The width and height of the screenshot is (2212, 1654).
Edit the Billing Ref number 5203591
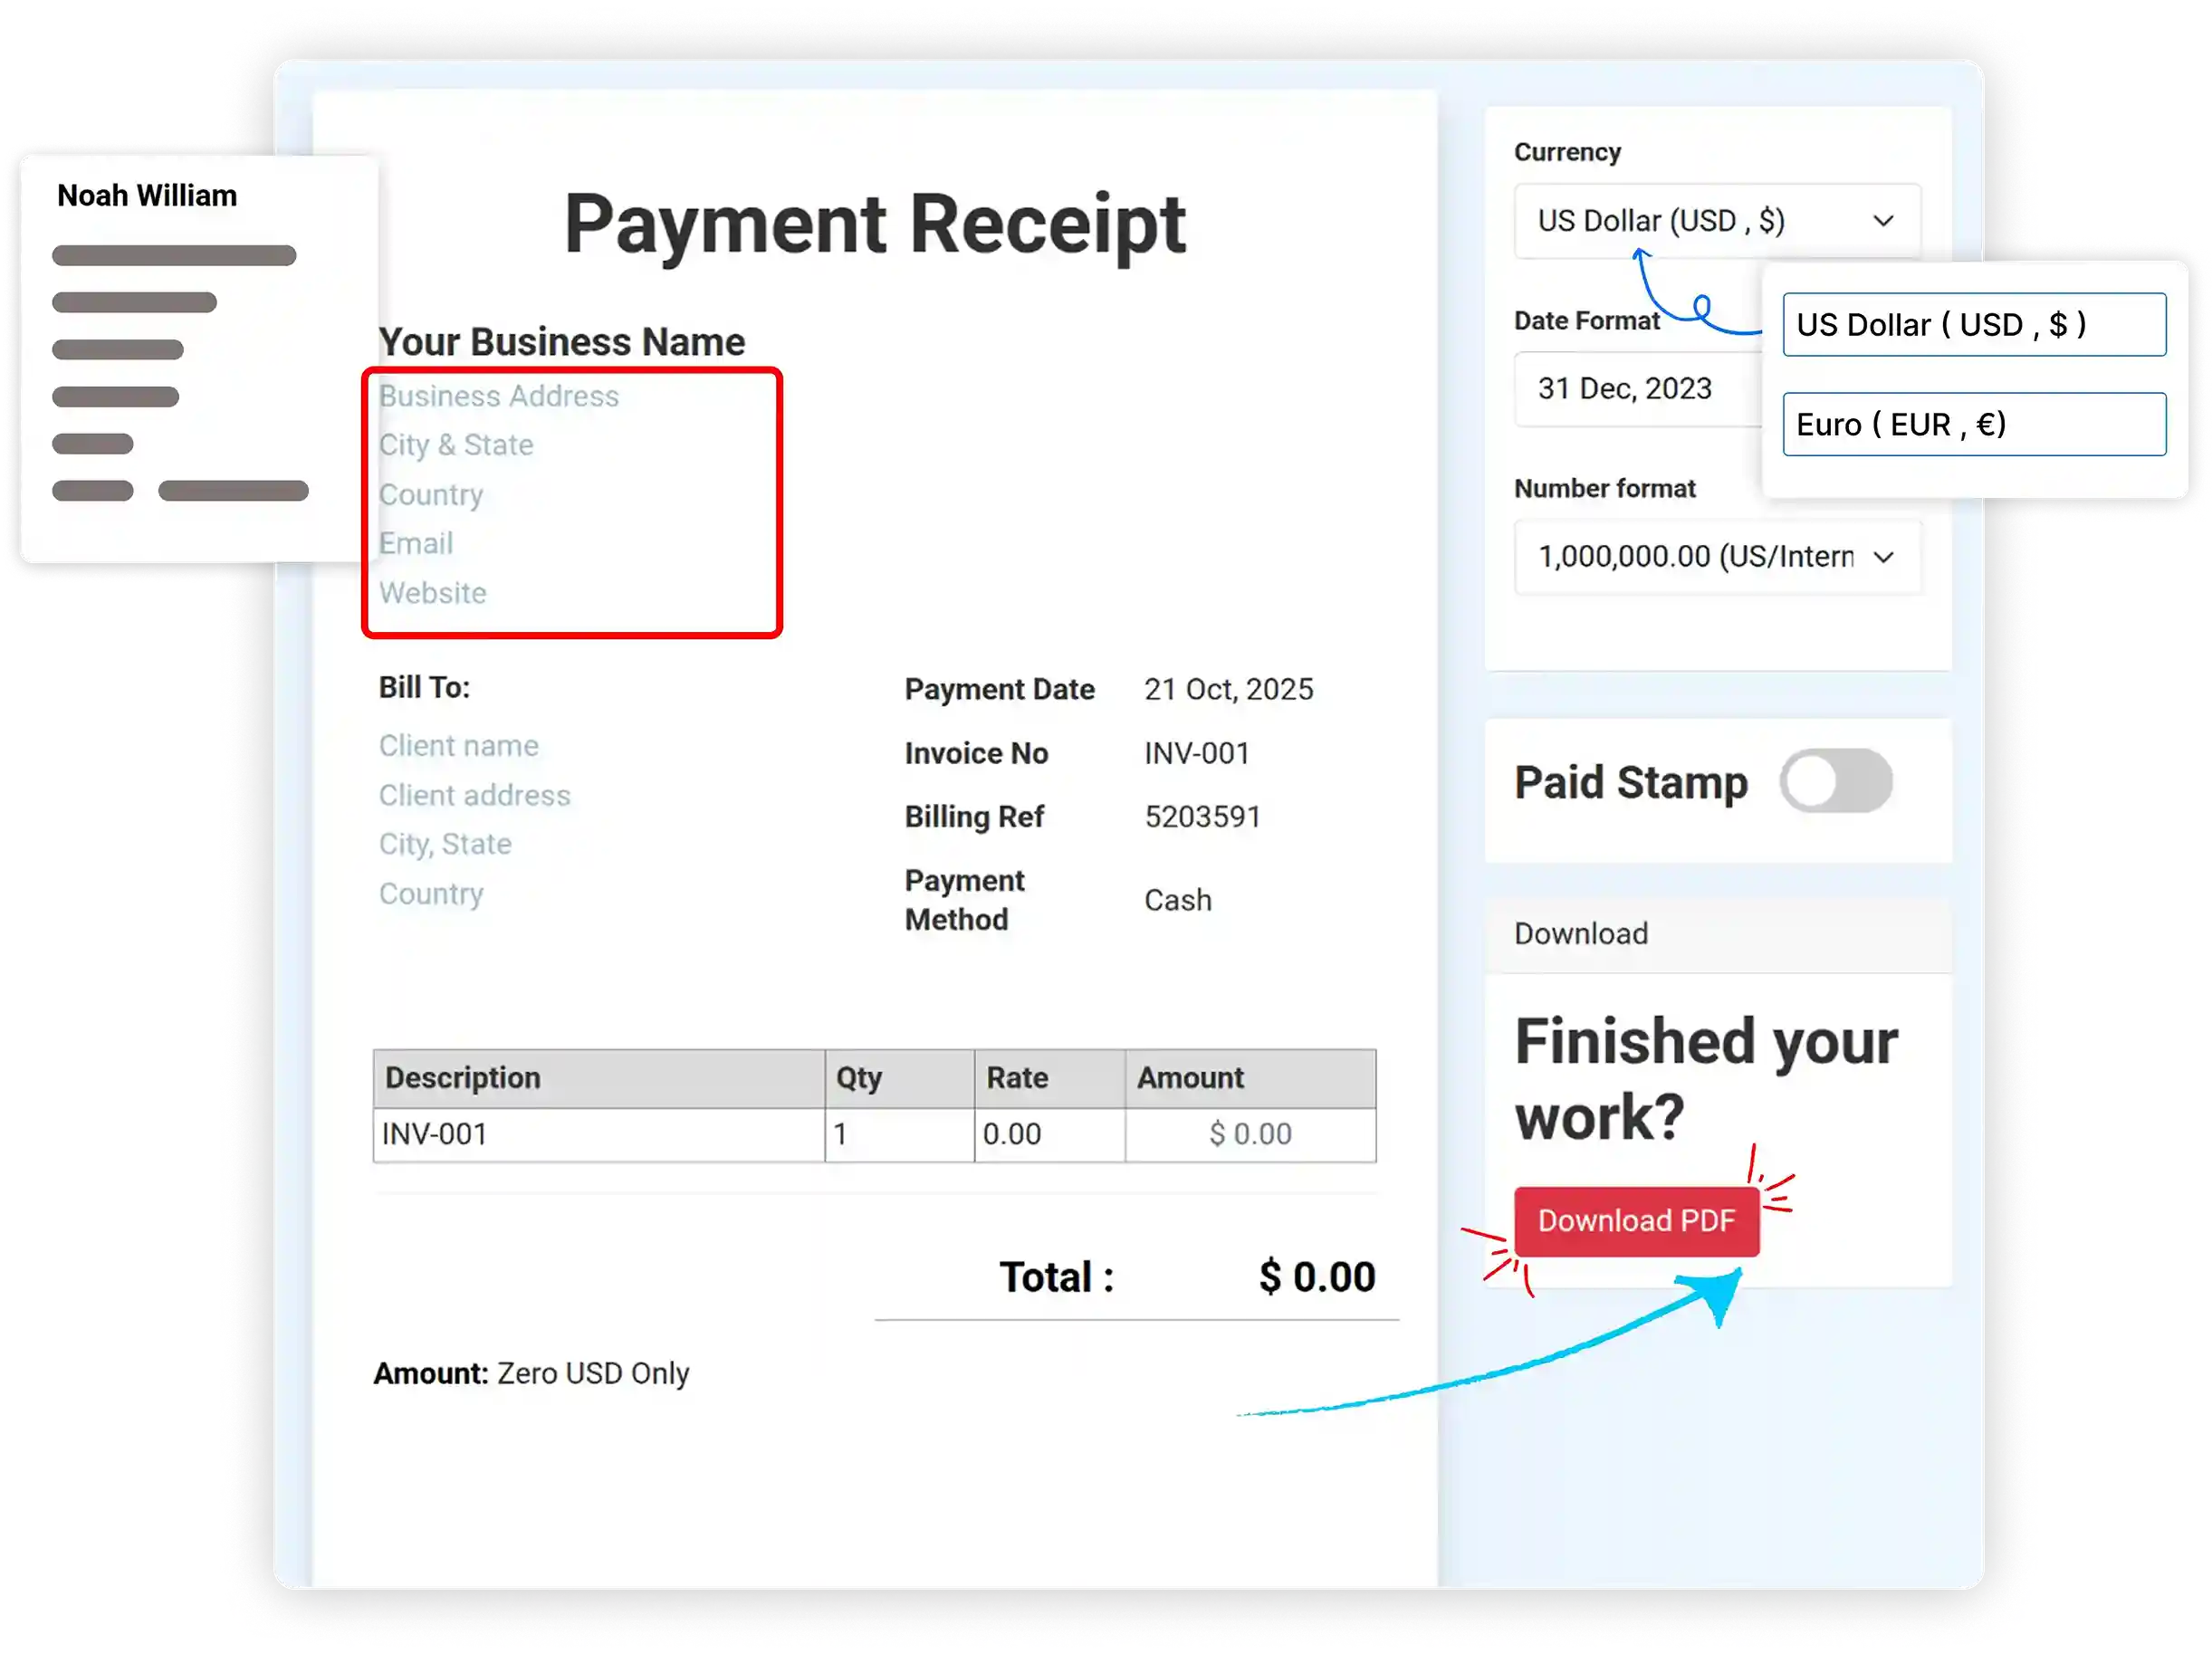click(1202, 816)
